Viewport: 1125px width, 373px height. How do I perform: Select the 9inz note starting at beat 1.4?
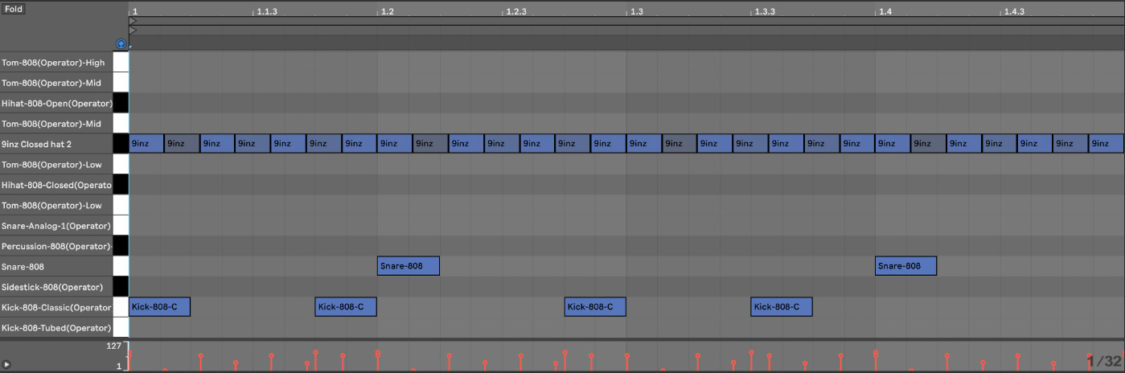tap(893, 143)
